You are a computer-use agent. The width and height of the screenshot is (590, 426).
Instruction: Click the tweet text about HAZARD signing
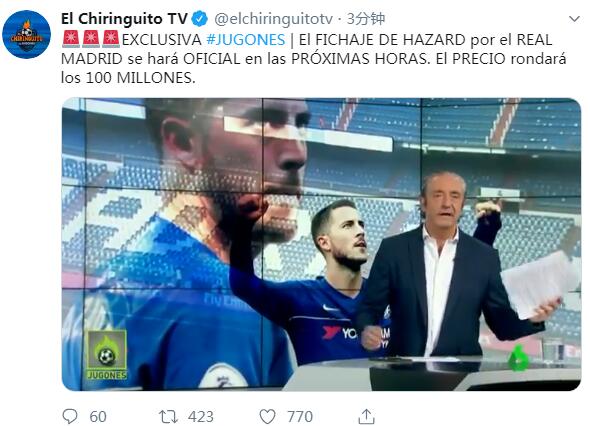pyautogui.click(x=314, y=59)
